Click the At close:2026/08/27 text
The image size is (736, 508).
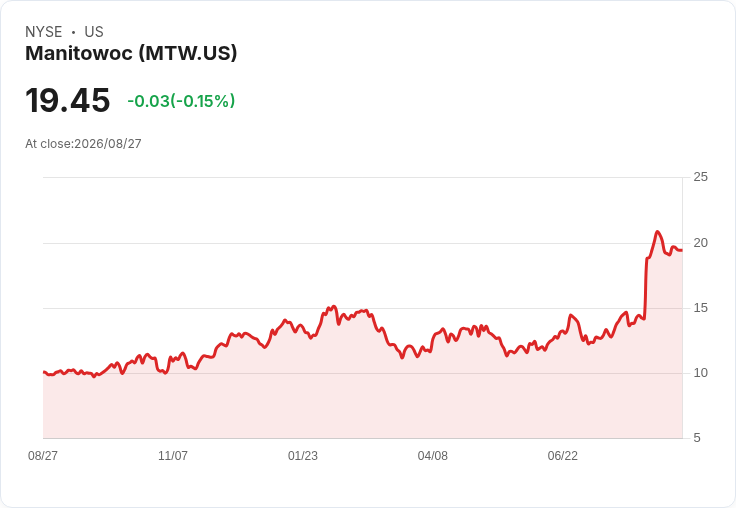(x=83, y=144)
